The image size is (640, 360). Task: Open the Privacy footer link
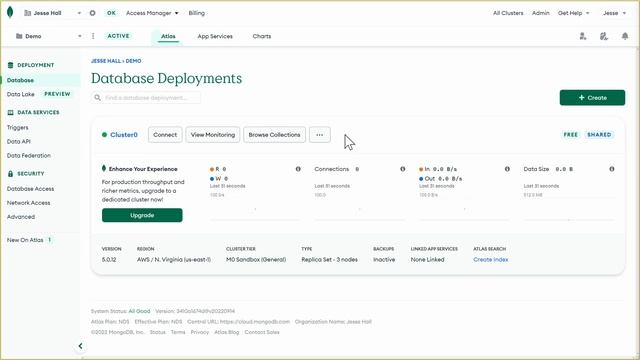pyautogui.click(x=200, y=332)
